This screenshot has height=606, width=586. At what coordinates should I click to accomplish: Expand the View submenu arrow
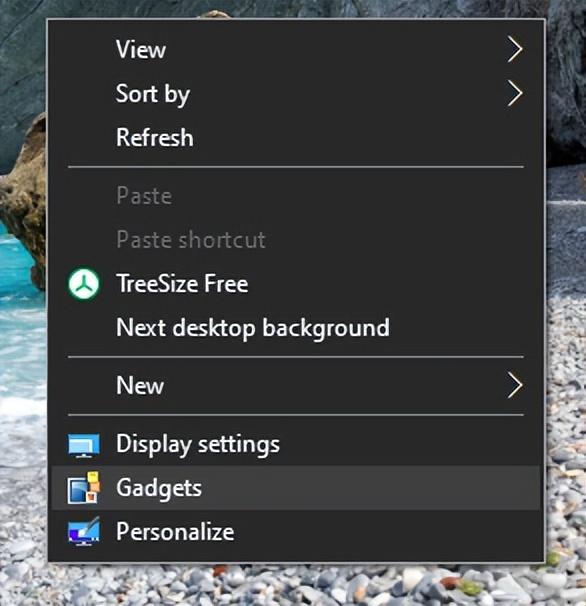click(515, 49)
